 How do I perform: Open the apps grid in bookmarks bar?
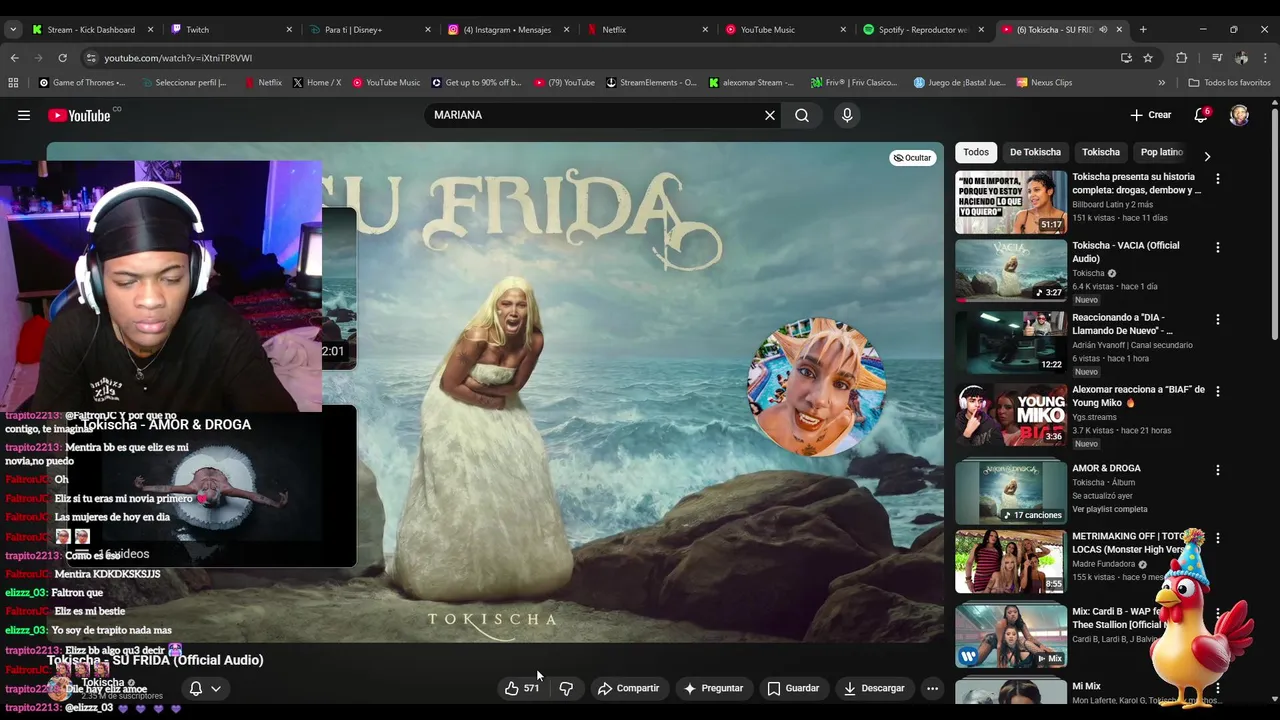13,83
